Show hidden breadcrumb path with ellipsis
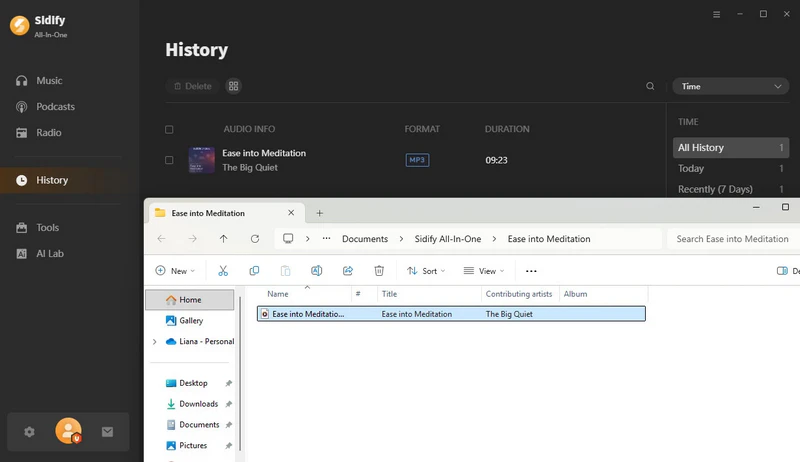800x462 pixels. (x=327, y=239)
